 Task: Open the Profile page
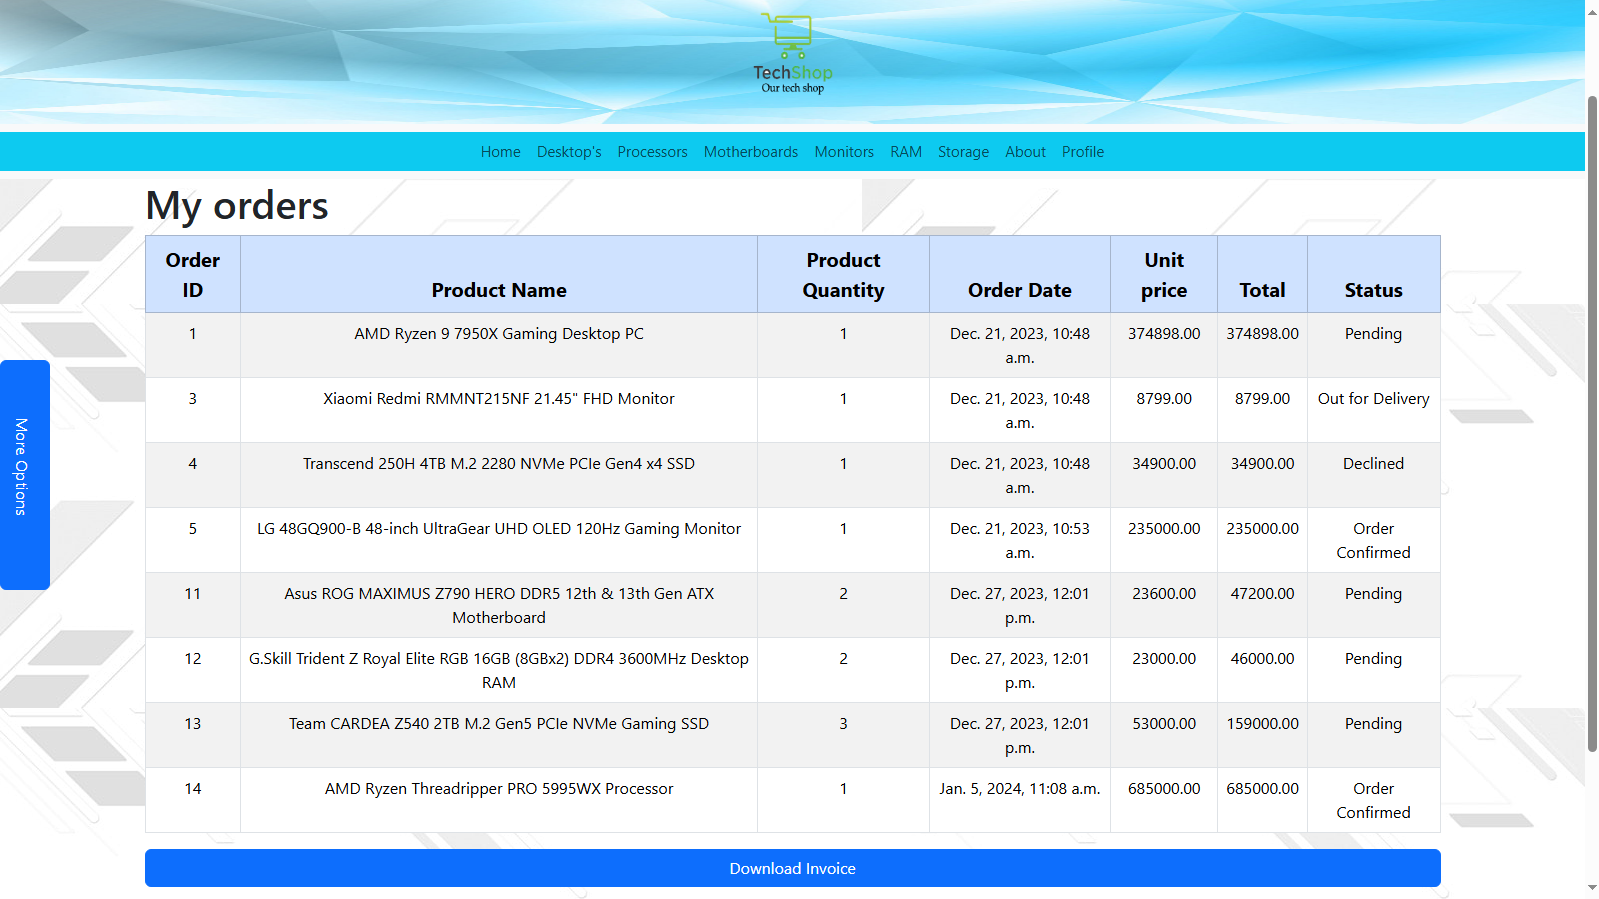pos(1083,152)
